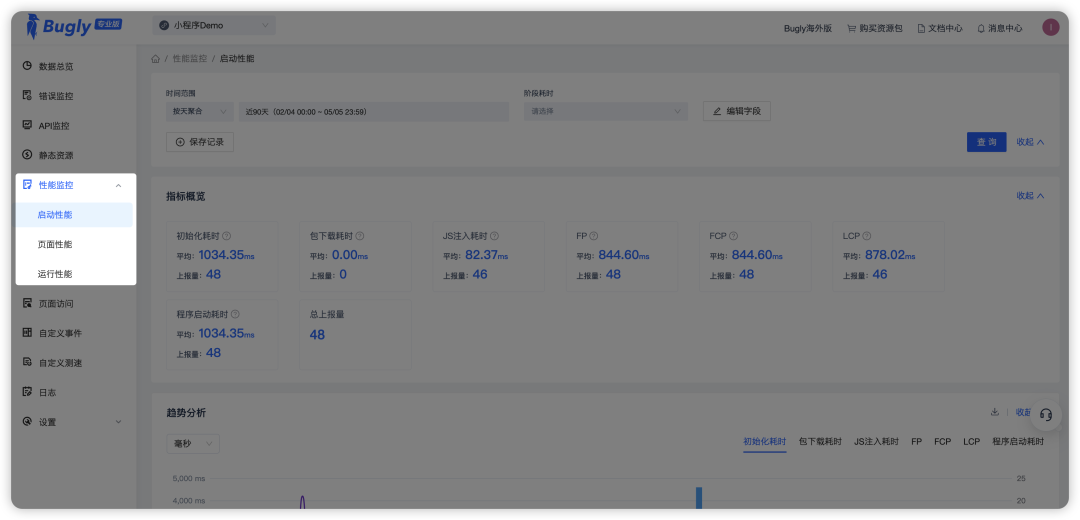Open the customer support headset button
The height and width of the screenshot is (520, 1080).
(x=1046, y=415)
